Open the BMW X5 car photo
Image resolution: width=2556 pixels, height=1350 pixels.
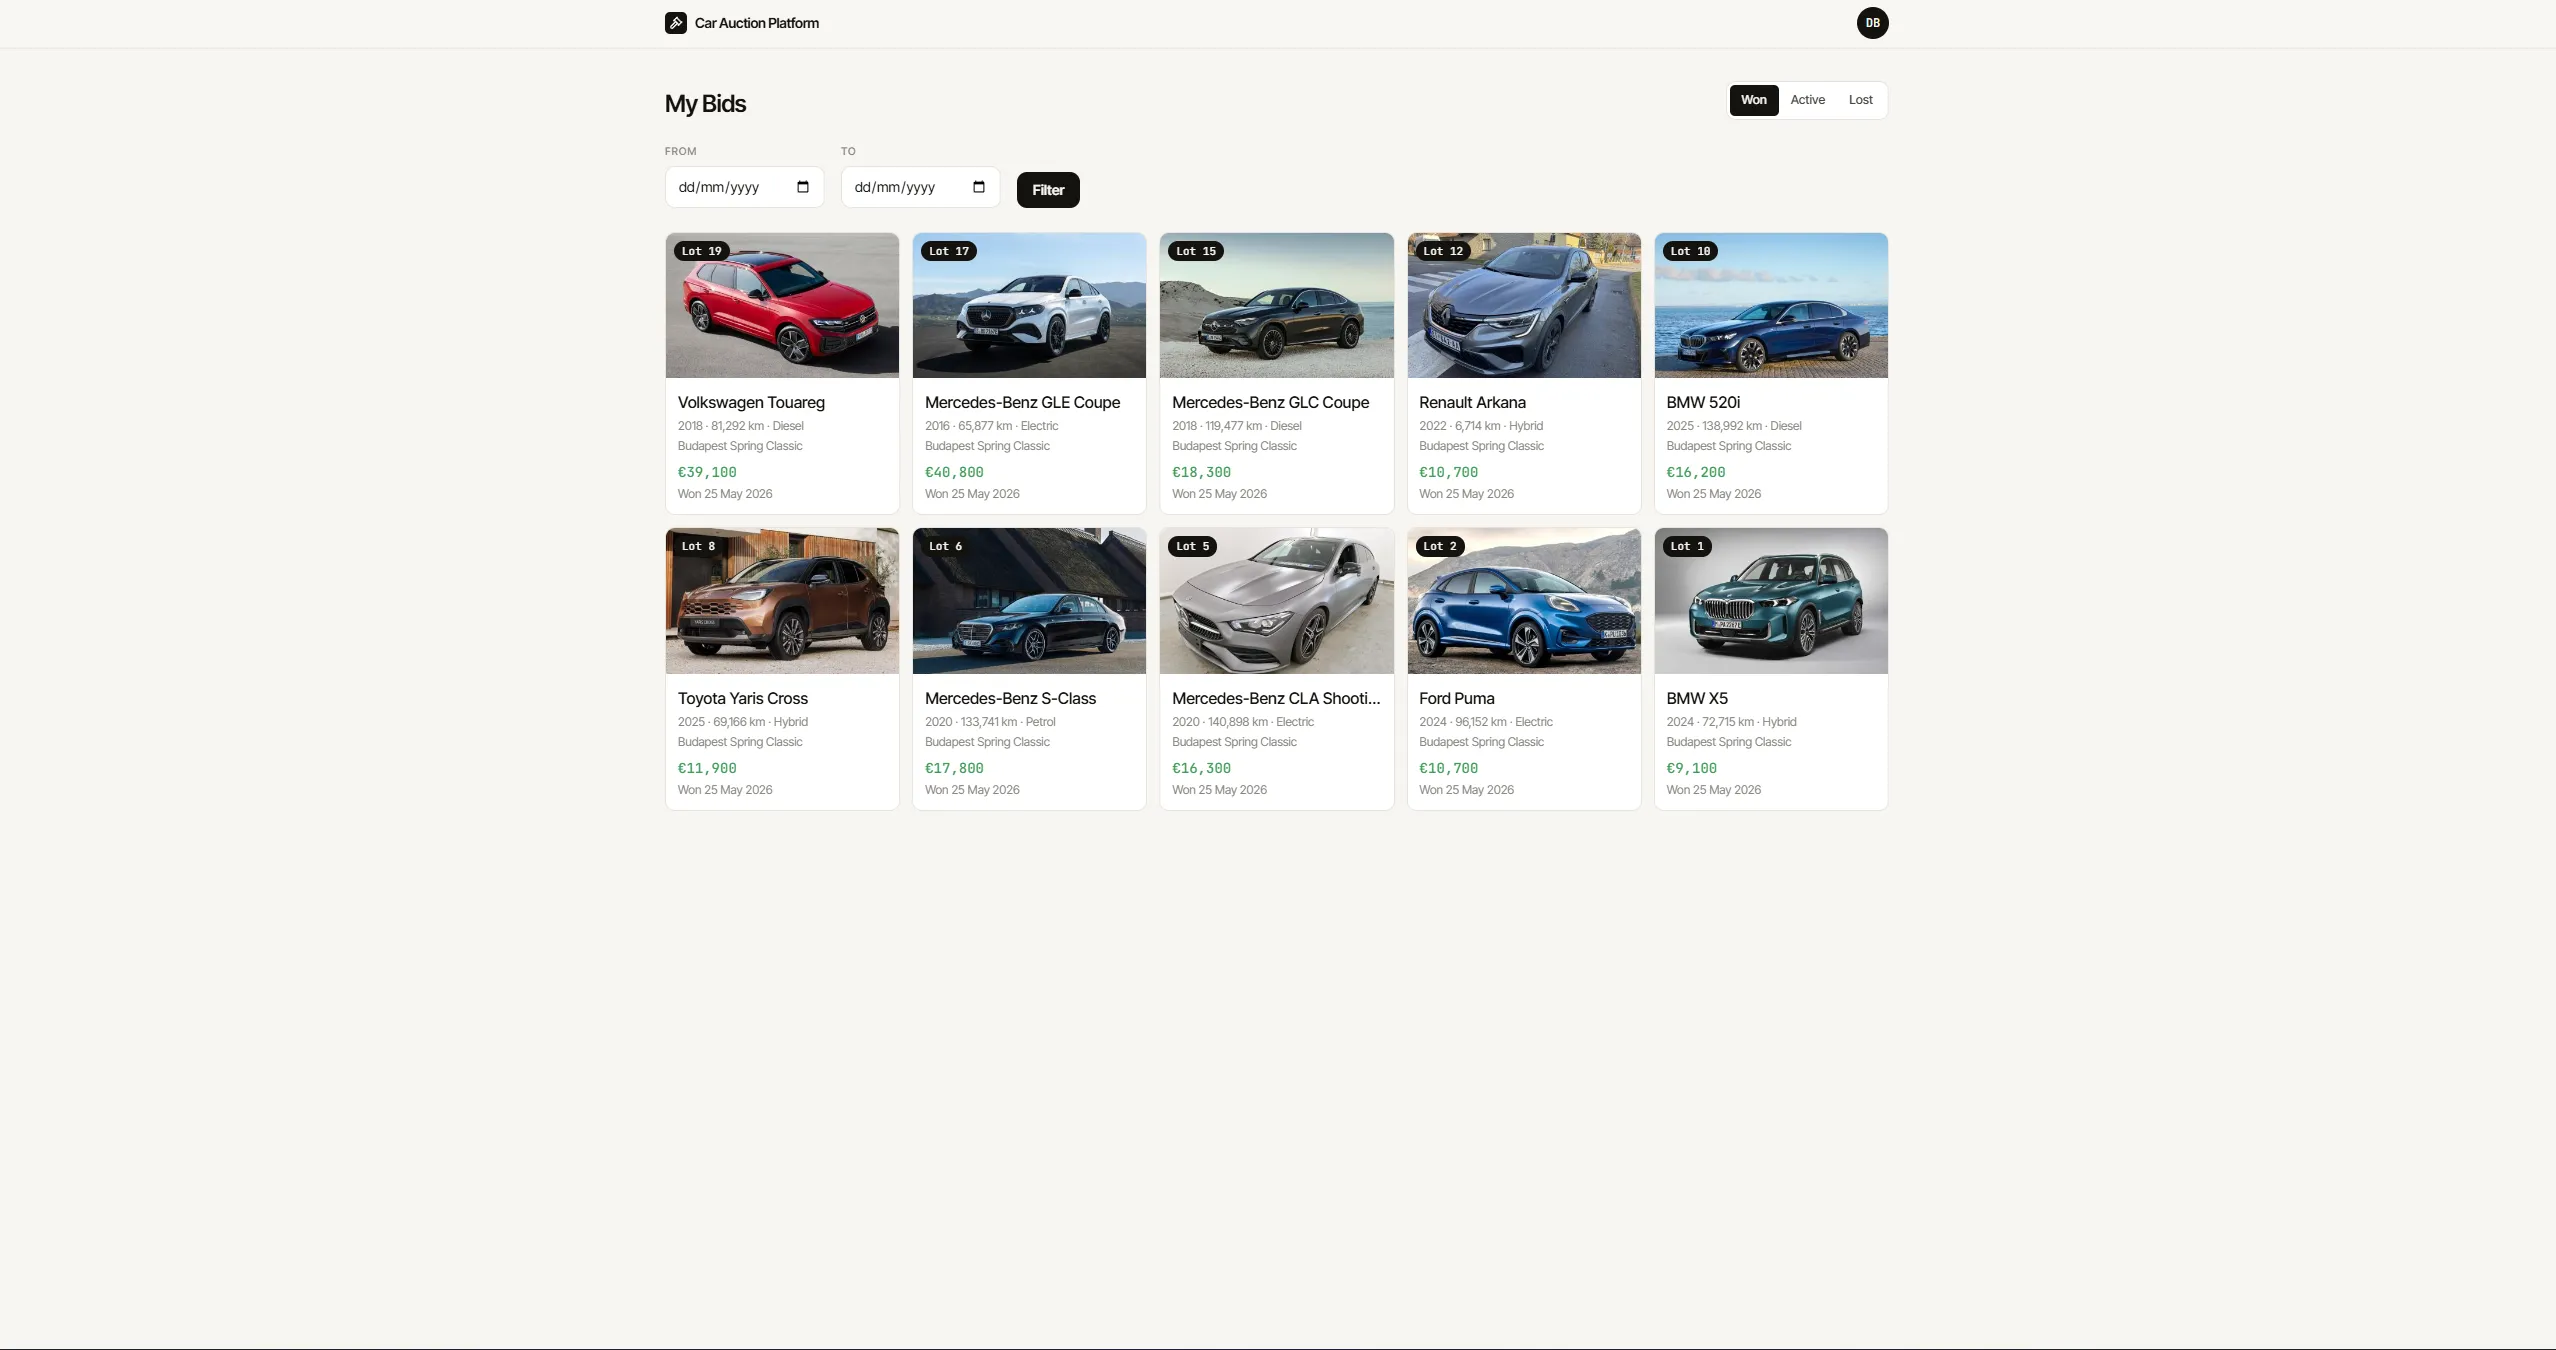pyautogui.click(x=1771, y=601)
